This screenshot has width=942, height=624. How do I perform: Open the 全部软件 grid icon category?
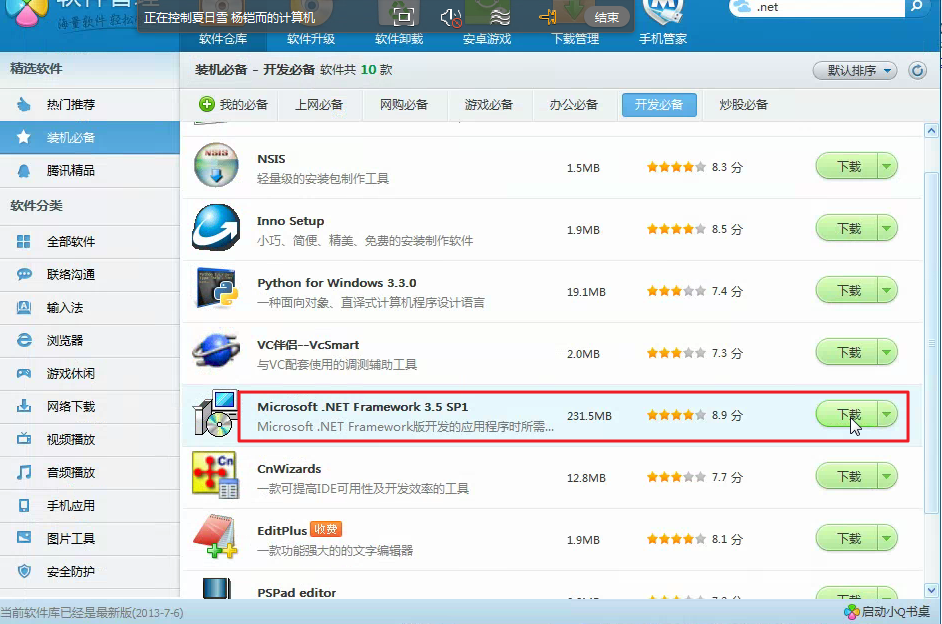[x=90, y=241]
